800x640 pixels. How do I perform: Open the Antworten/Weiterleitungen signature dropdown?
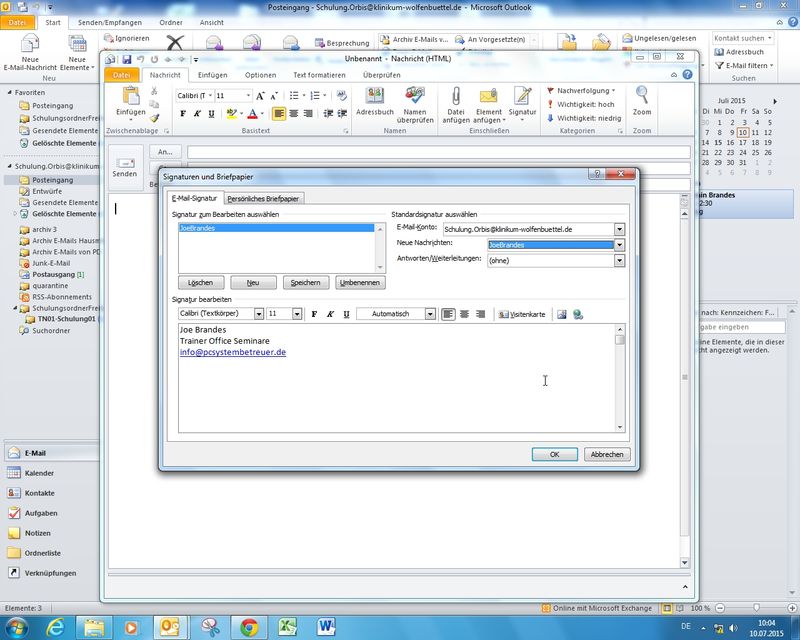pos(619,260)
